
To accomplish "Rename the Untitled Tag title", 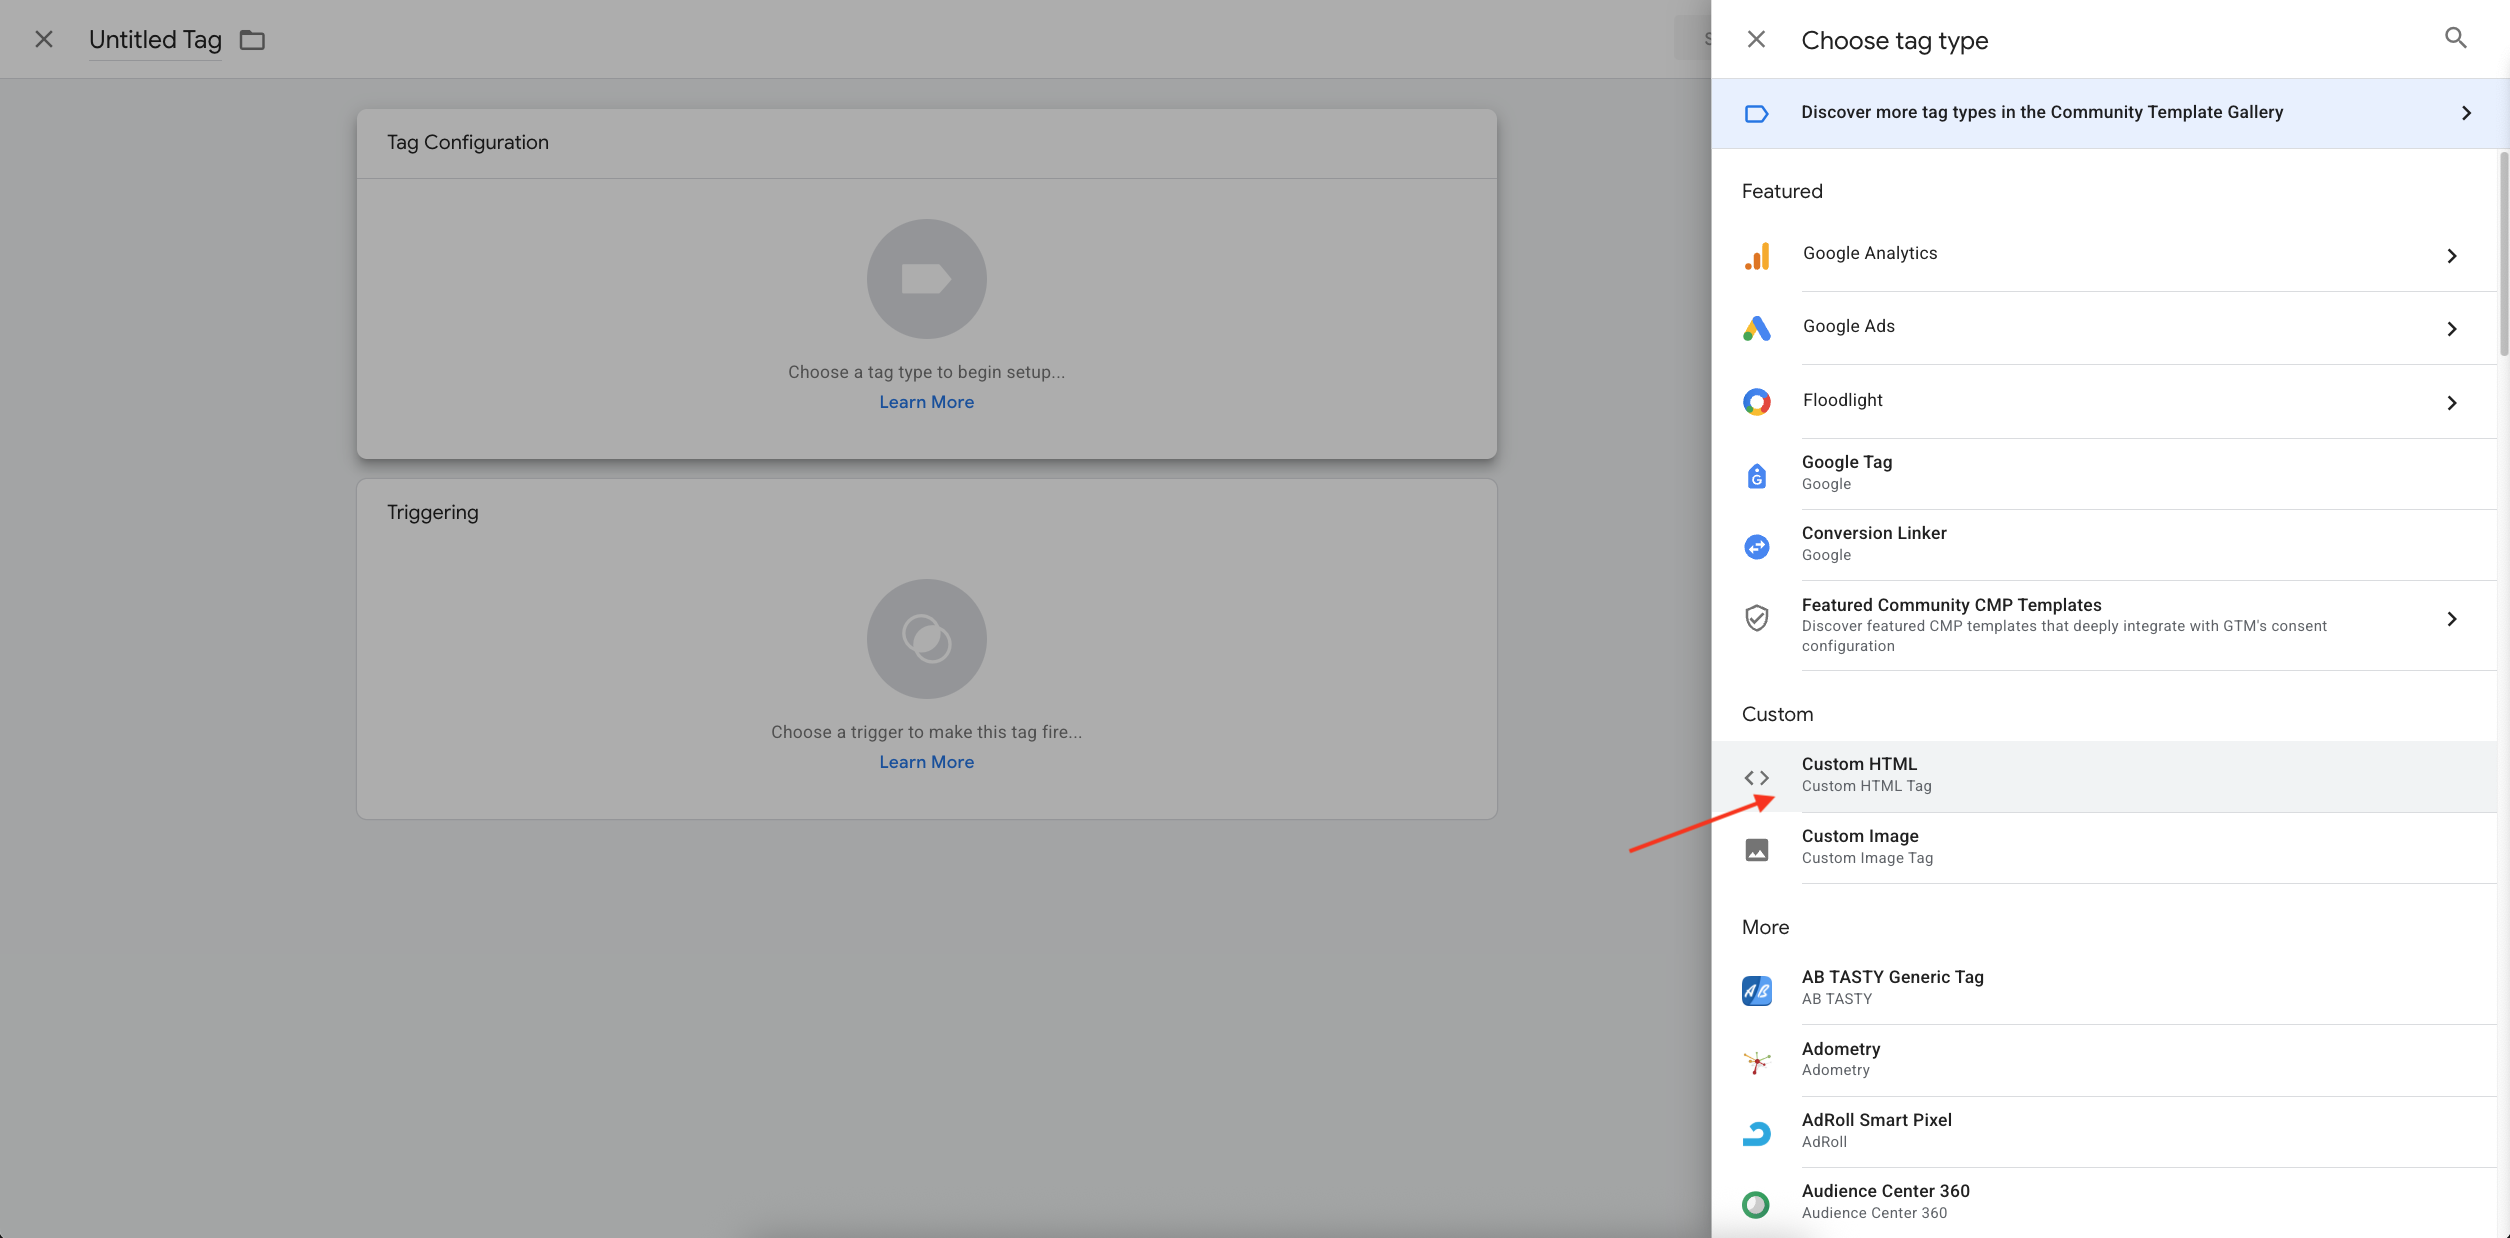I will click(x=155, y=40).
